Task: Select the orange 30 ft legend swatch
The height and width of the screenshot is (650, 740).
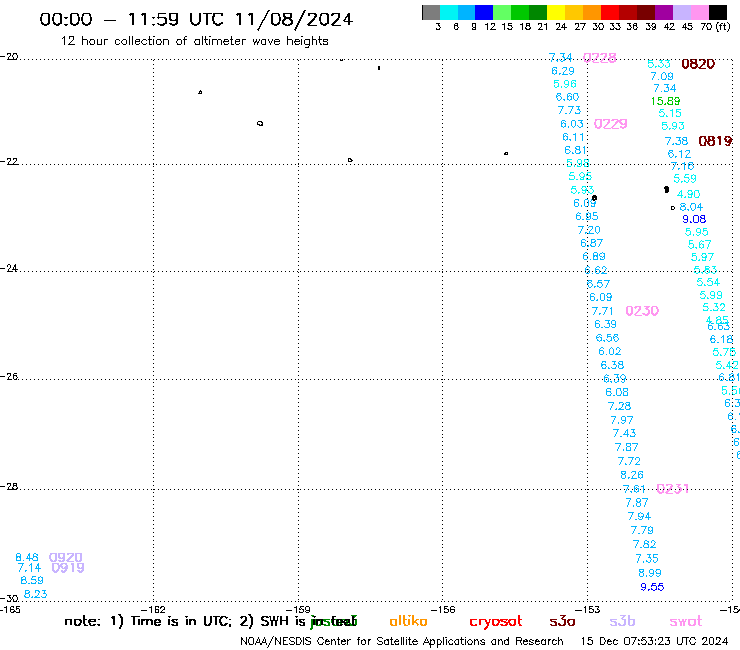Action: (x=592, y=12)
